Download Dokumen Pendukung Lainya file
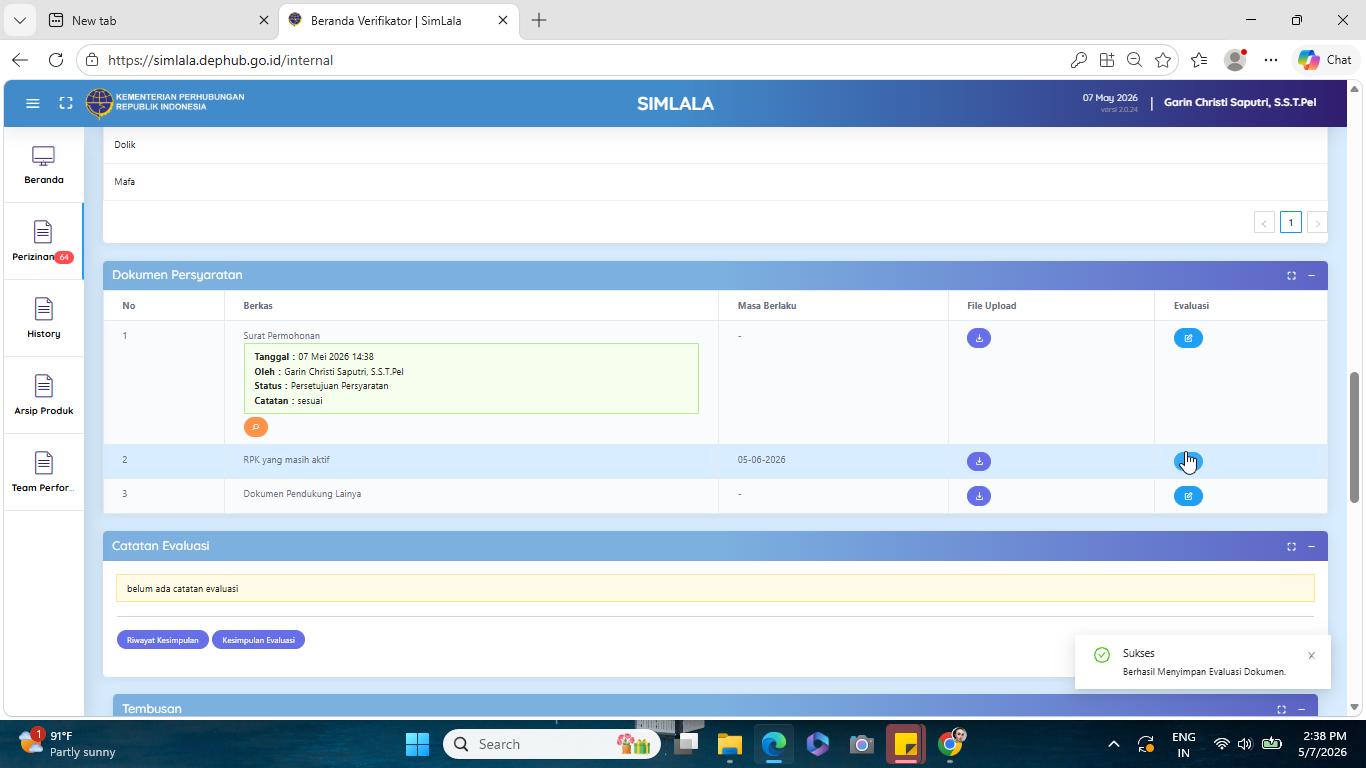The image size is (1366, 768). 979,496
